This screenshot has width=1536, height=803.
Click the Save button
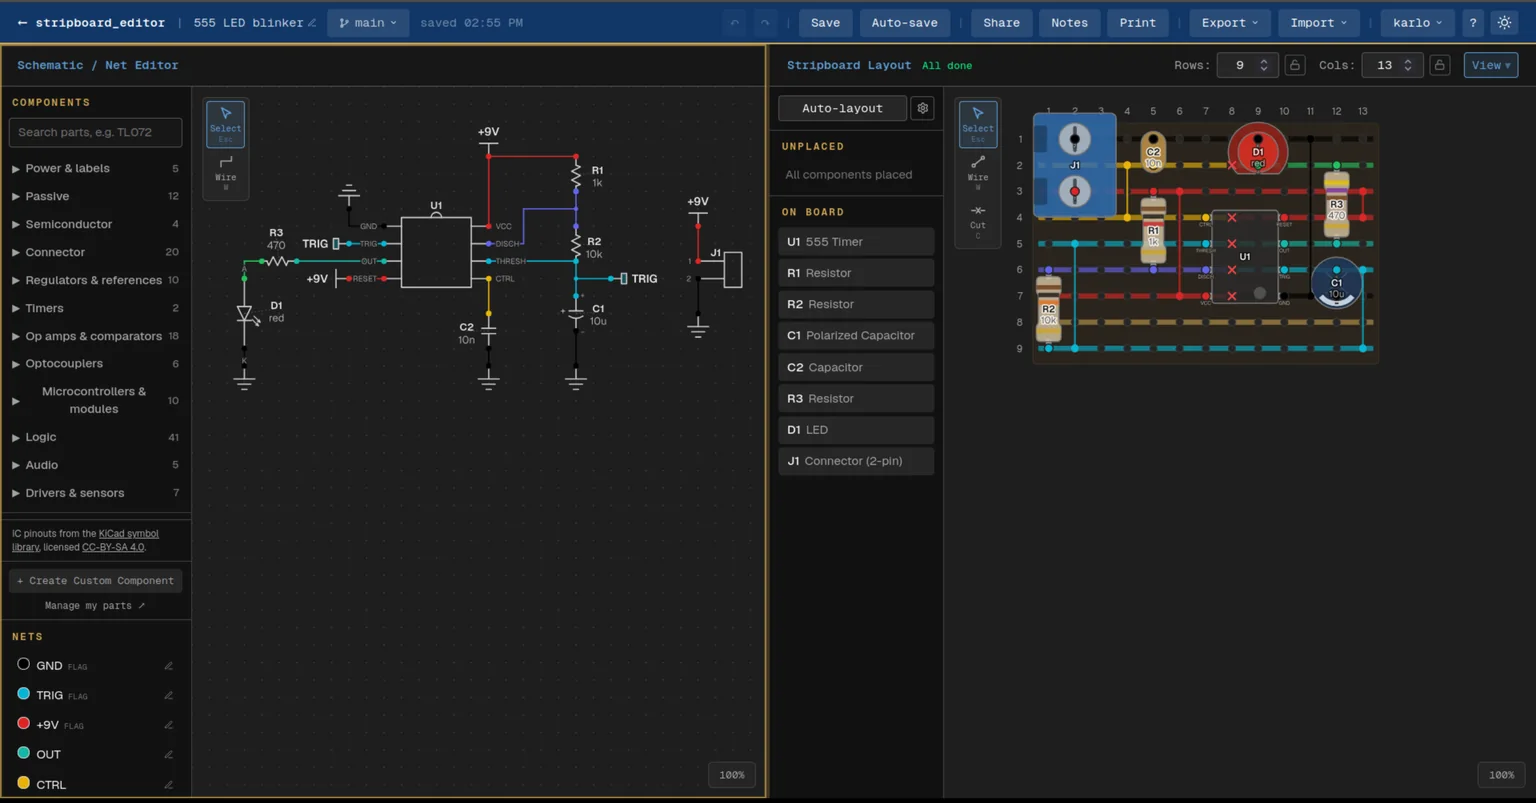(825, 23)
